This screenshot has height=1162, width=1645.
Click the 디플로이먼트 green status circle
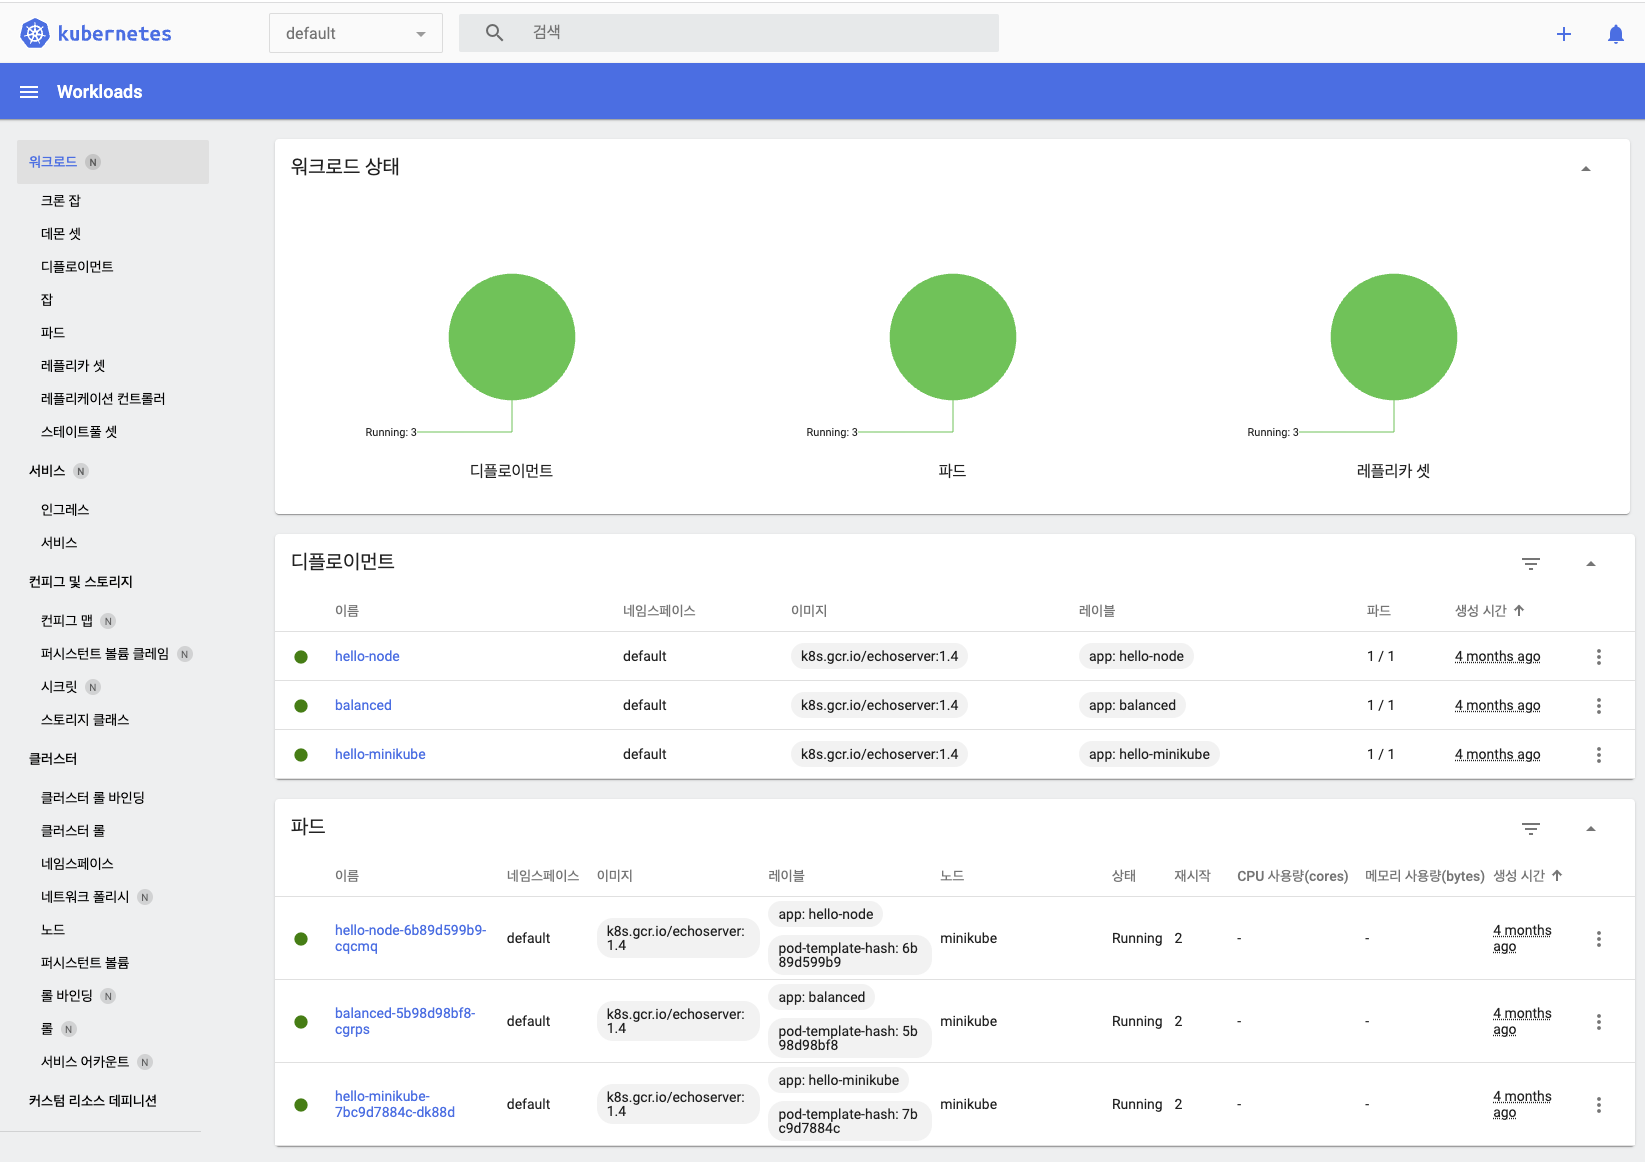tap(512, 337)
